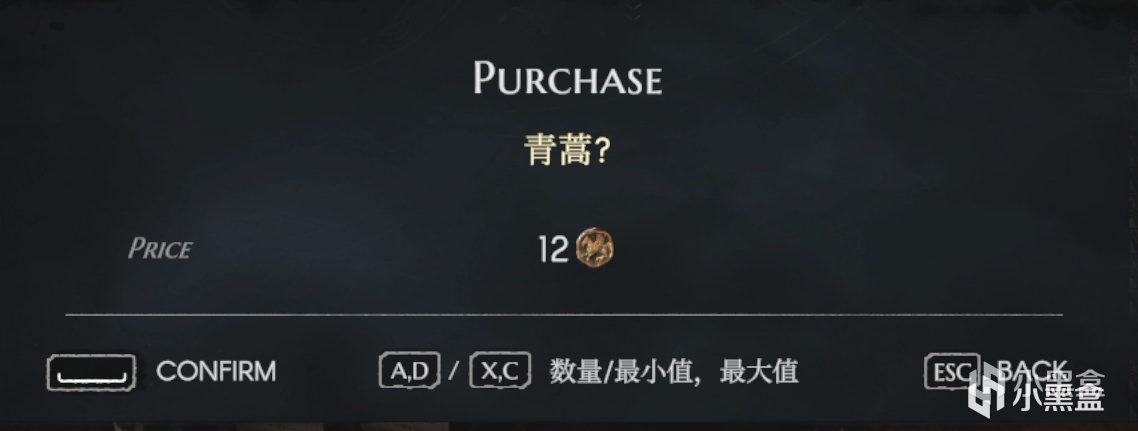1138x431 pixels.
Task: Click the 数量/最小值, 最大值 hint text
Action: click(x=674, y=372)
